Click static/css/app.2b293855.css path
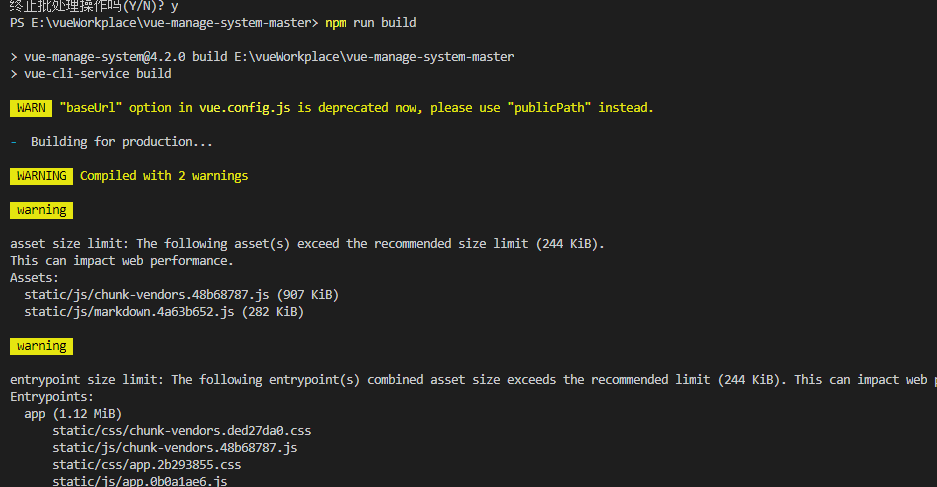Image resolution: width=937 pixels, height=487 pixels. tap(146, 465)
